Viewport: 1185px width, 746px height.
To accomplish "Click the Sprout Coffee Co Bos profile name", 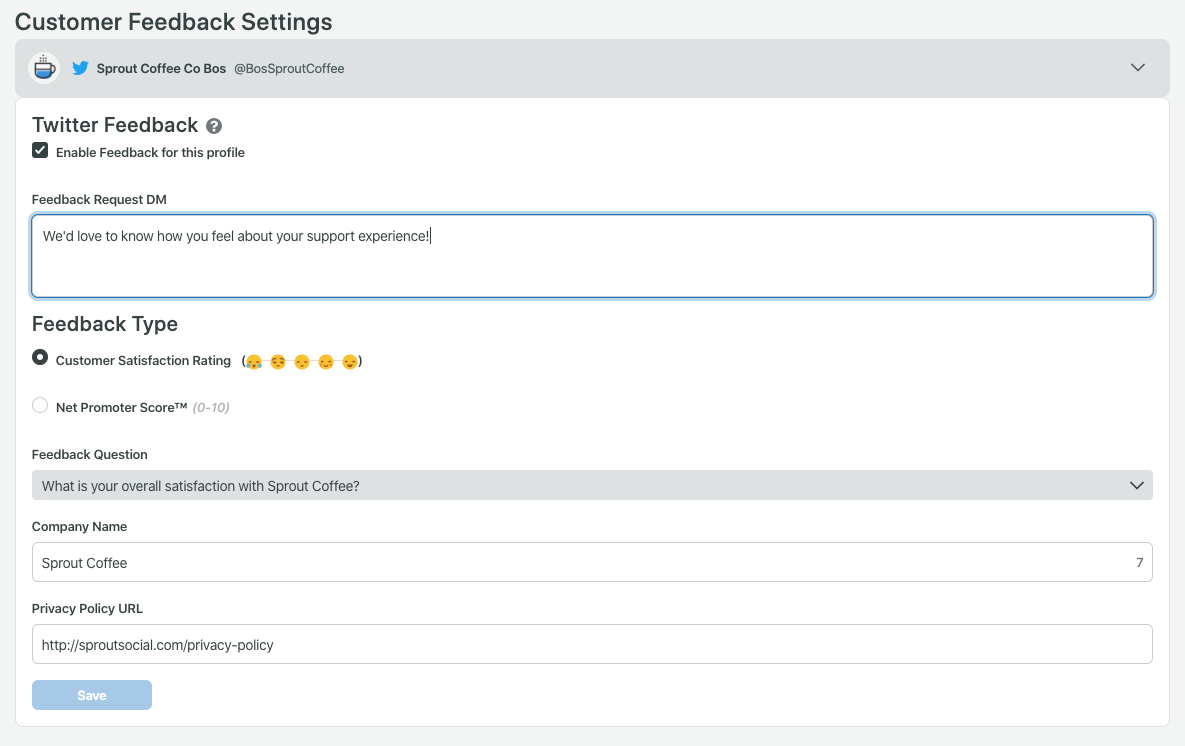I will 161,69.
